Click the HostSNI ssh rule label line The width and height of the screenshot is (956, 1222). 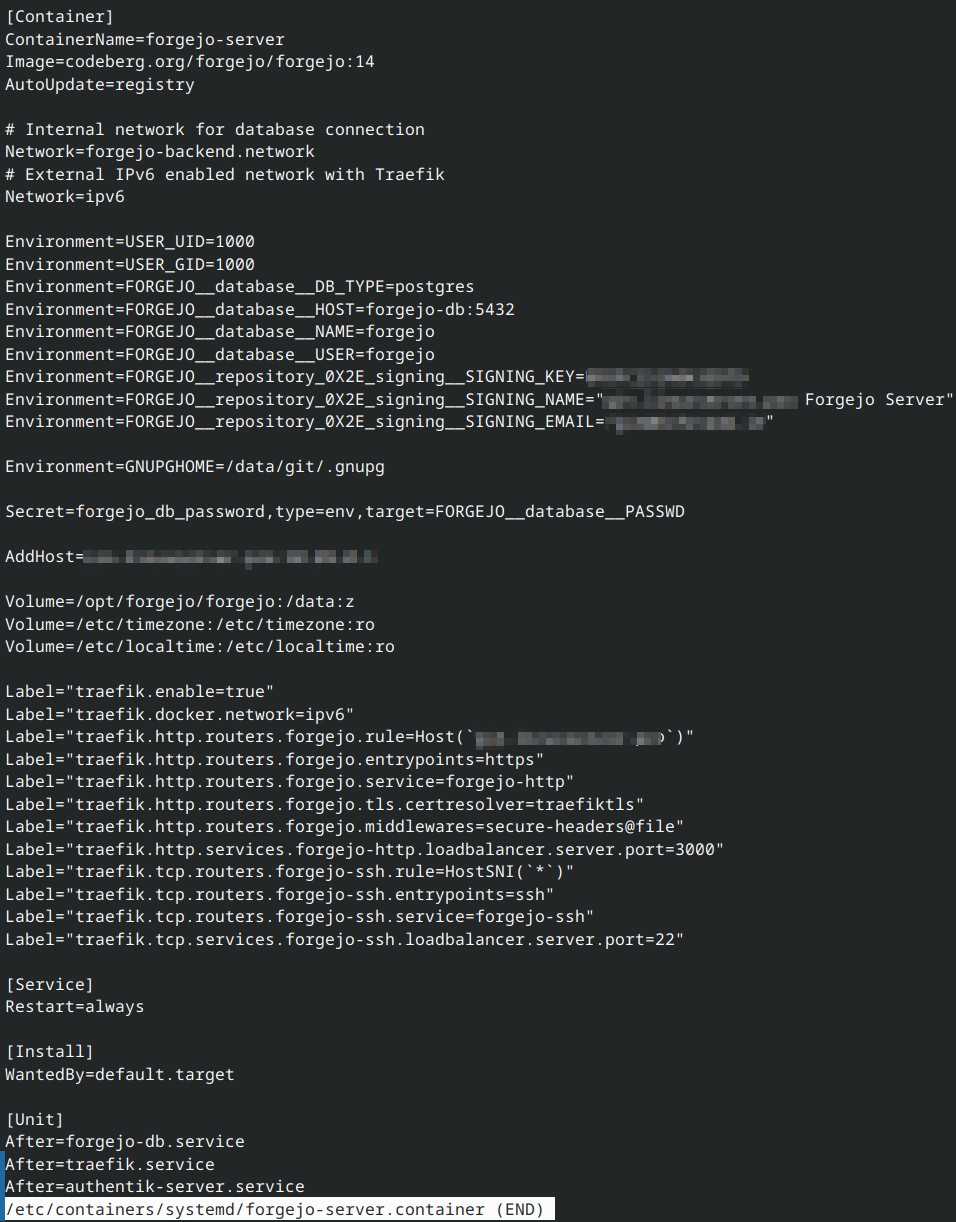pos(290,872)
